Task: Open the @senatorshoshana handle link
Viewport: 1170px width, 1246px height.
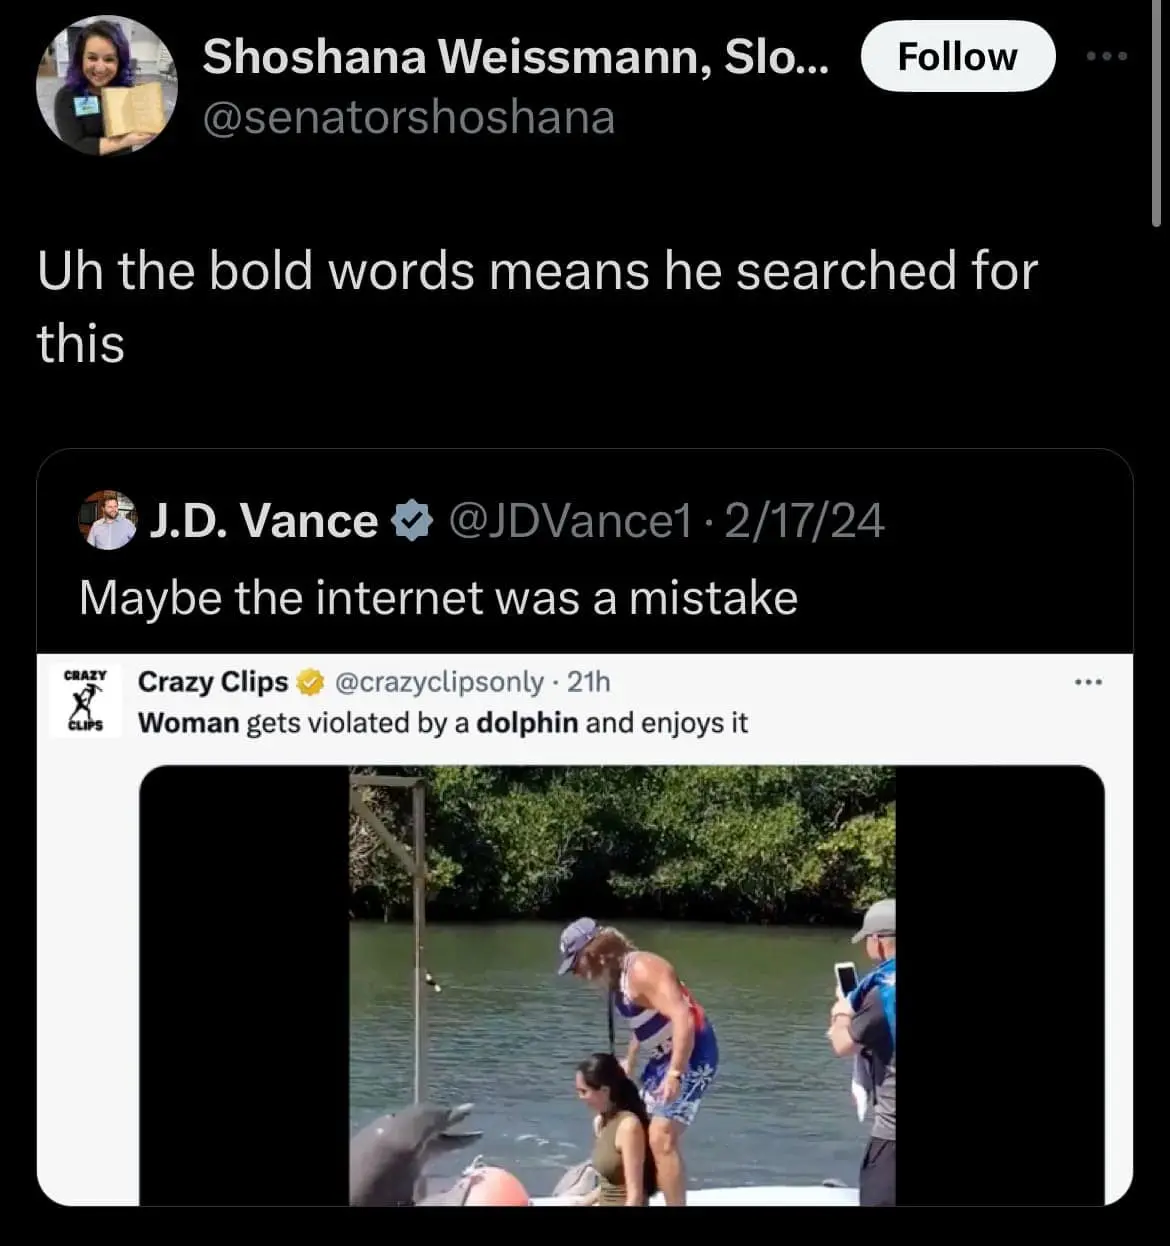Action: point(408,118)
